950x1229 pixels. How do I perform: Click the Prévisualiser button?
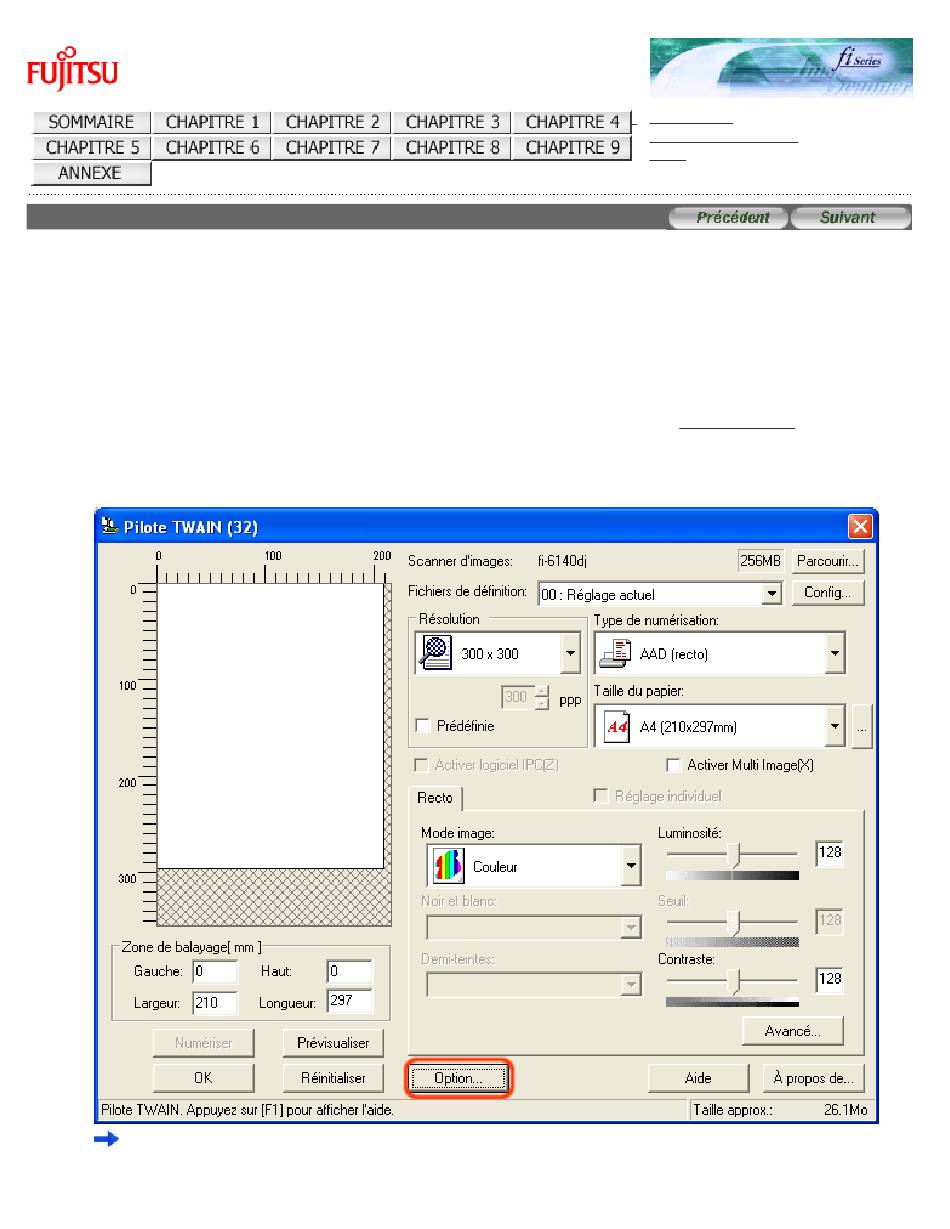pos(333,1043)
